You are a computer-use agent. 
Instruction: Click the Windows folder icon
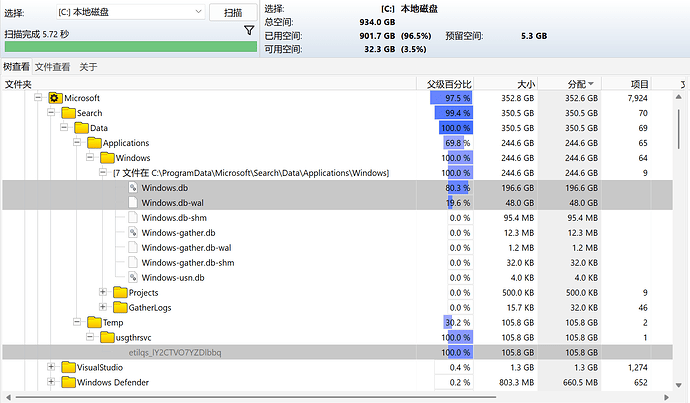(x=107, y=158)
